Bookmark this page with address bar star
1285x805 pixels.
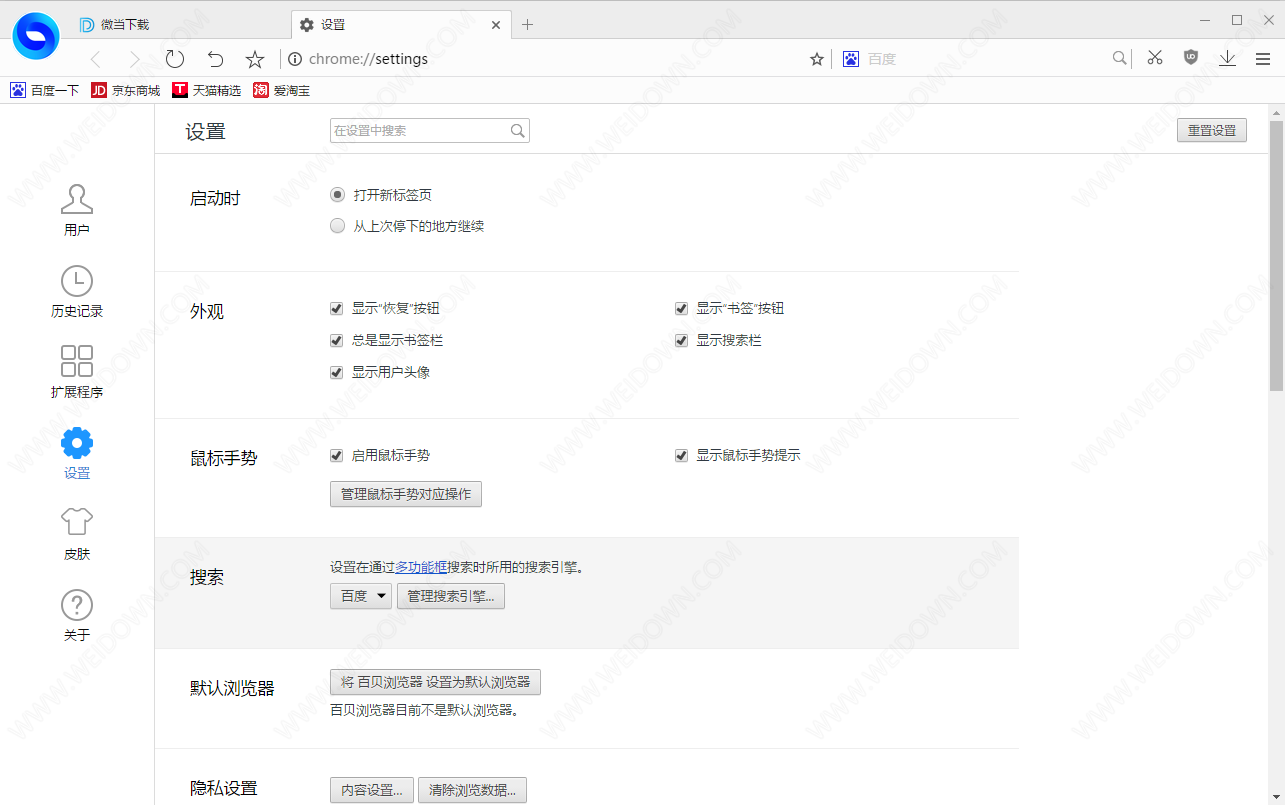coord(817,59)
